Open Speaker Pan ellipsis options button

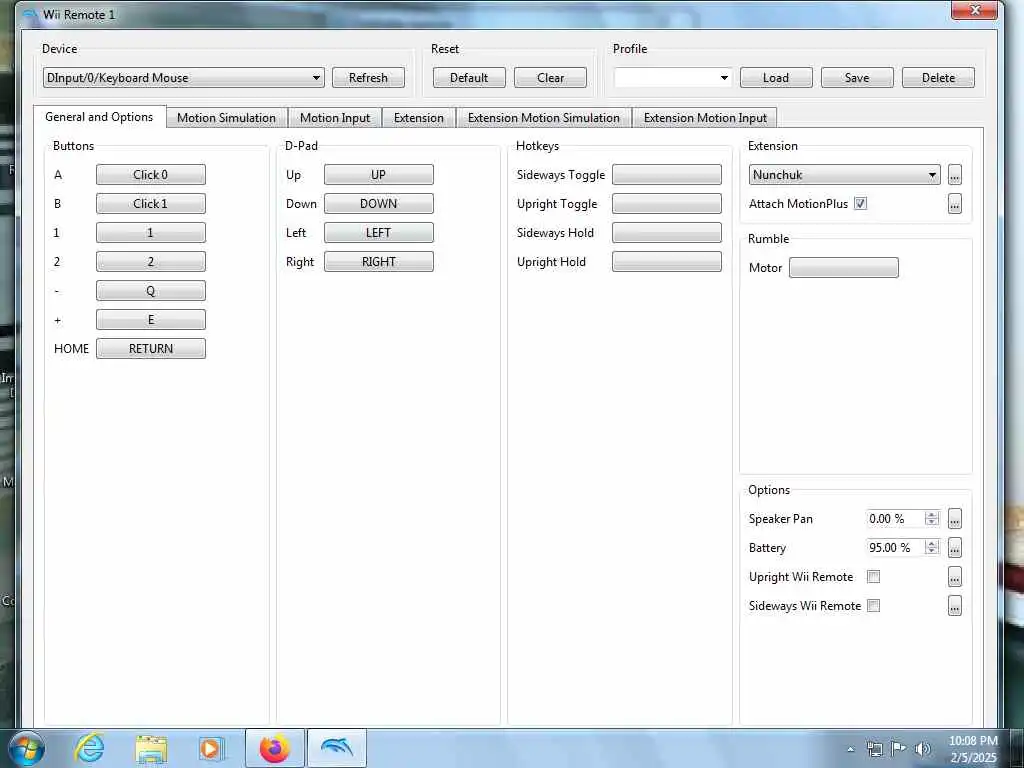point(955,519)
